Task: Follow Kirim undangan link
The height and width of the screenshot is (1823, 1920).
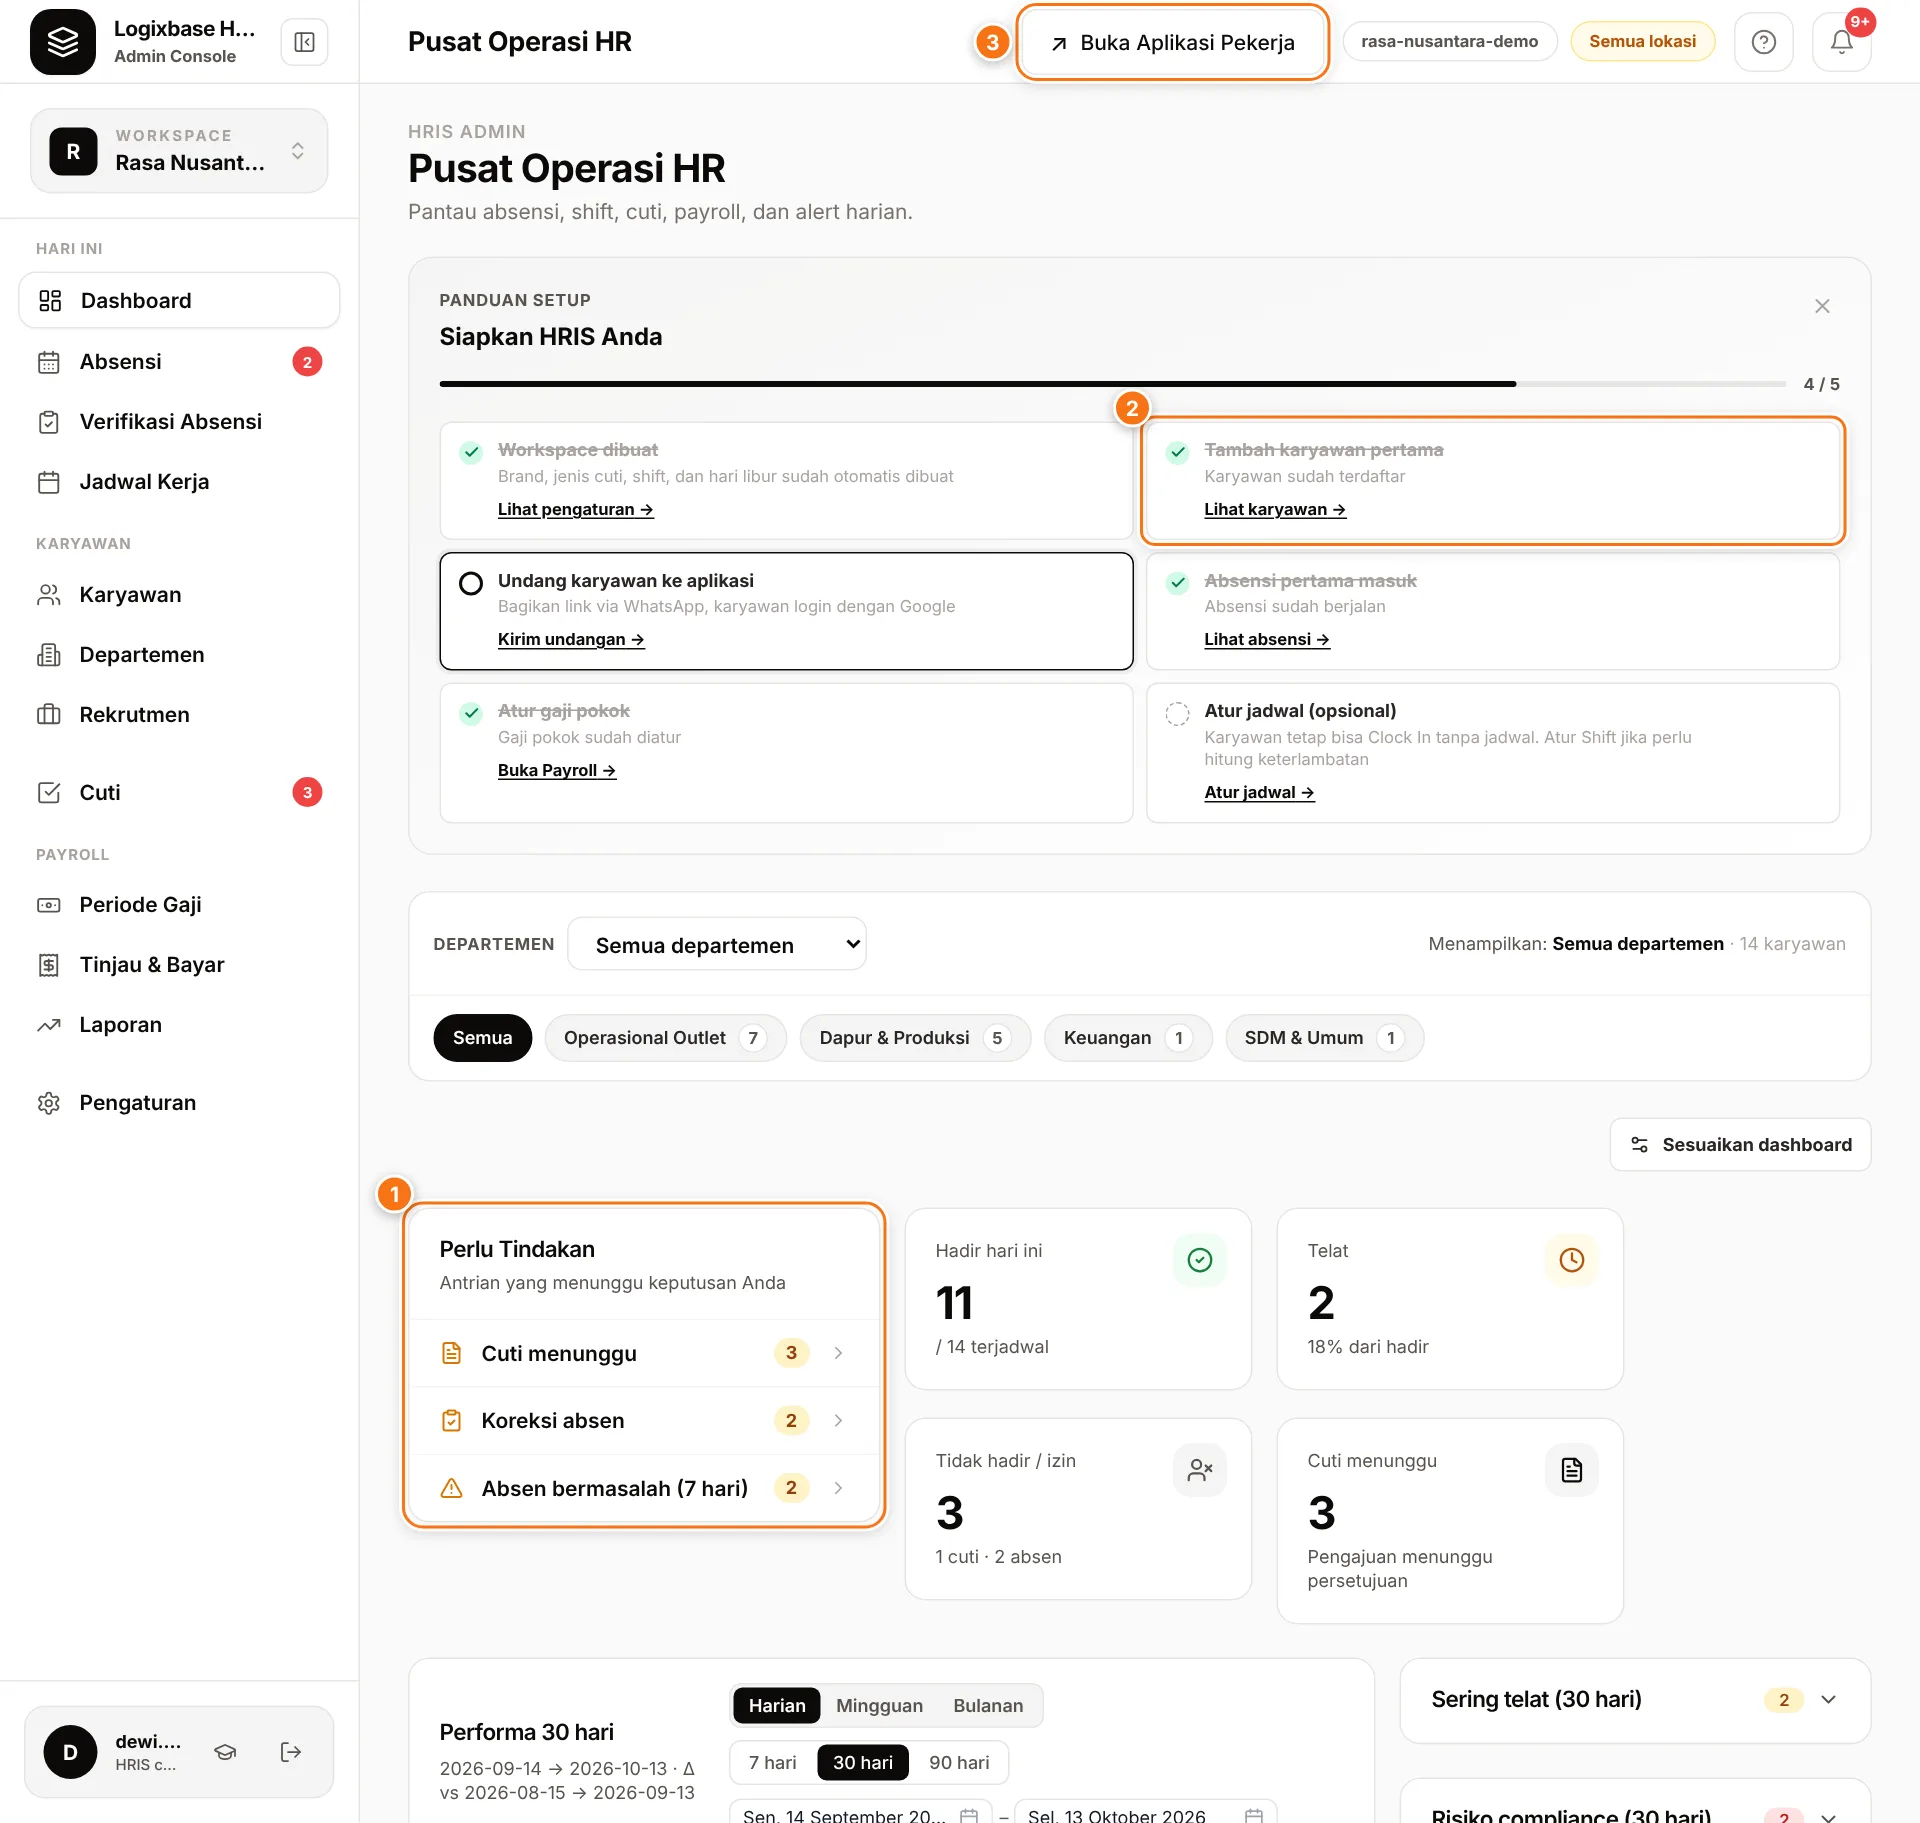Action: click(571, 639)
